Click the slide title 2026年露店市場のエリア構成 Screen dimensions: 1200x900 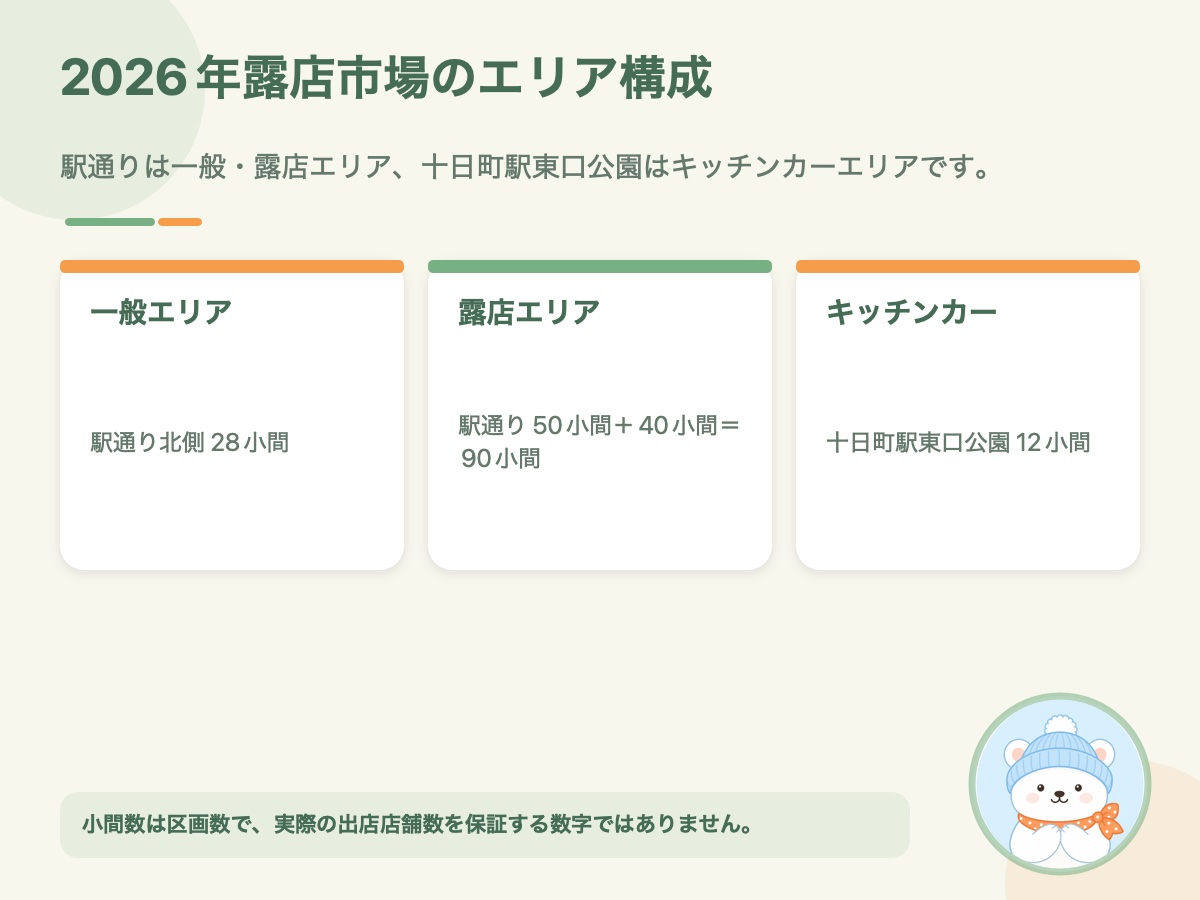(x=386, y=80)
